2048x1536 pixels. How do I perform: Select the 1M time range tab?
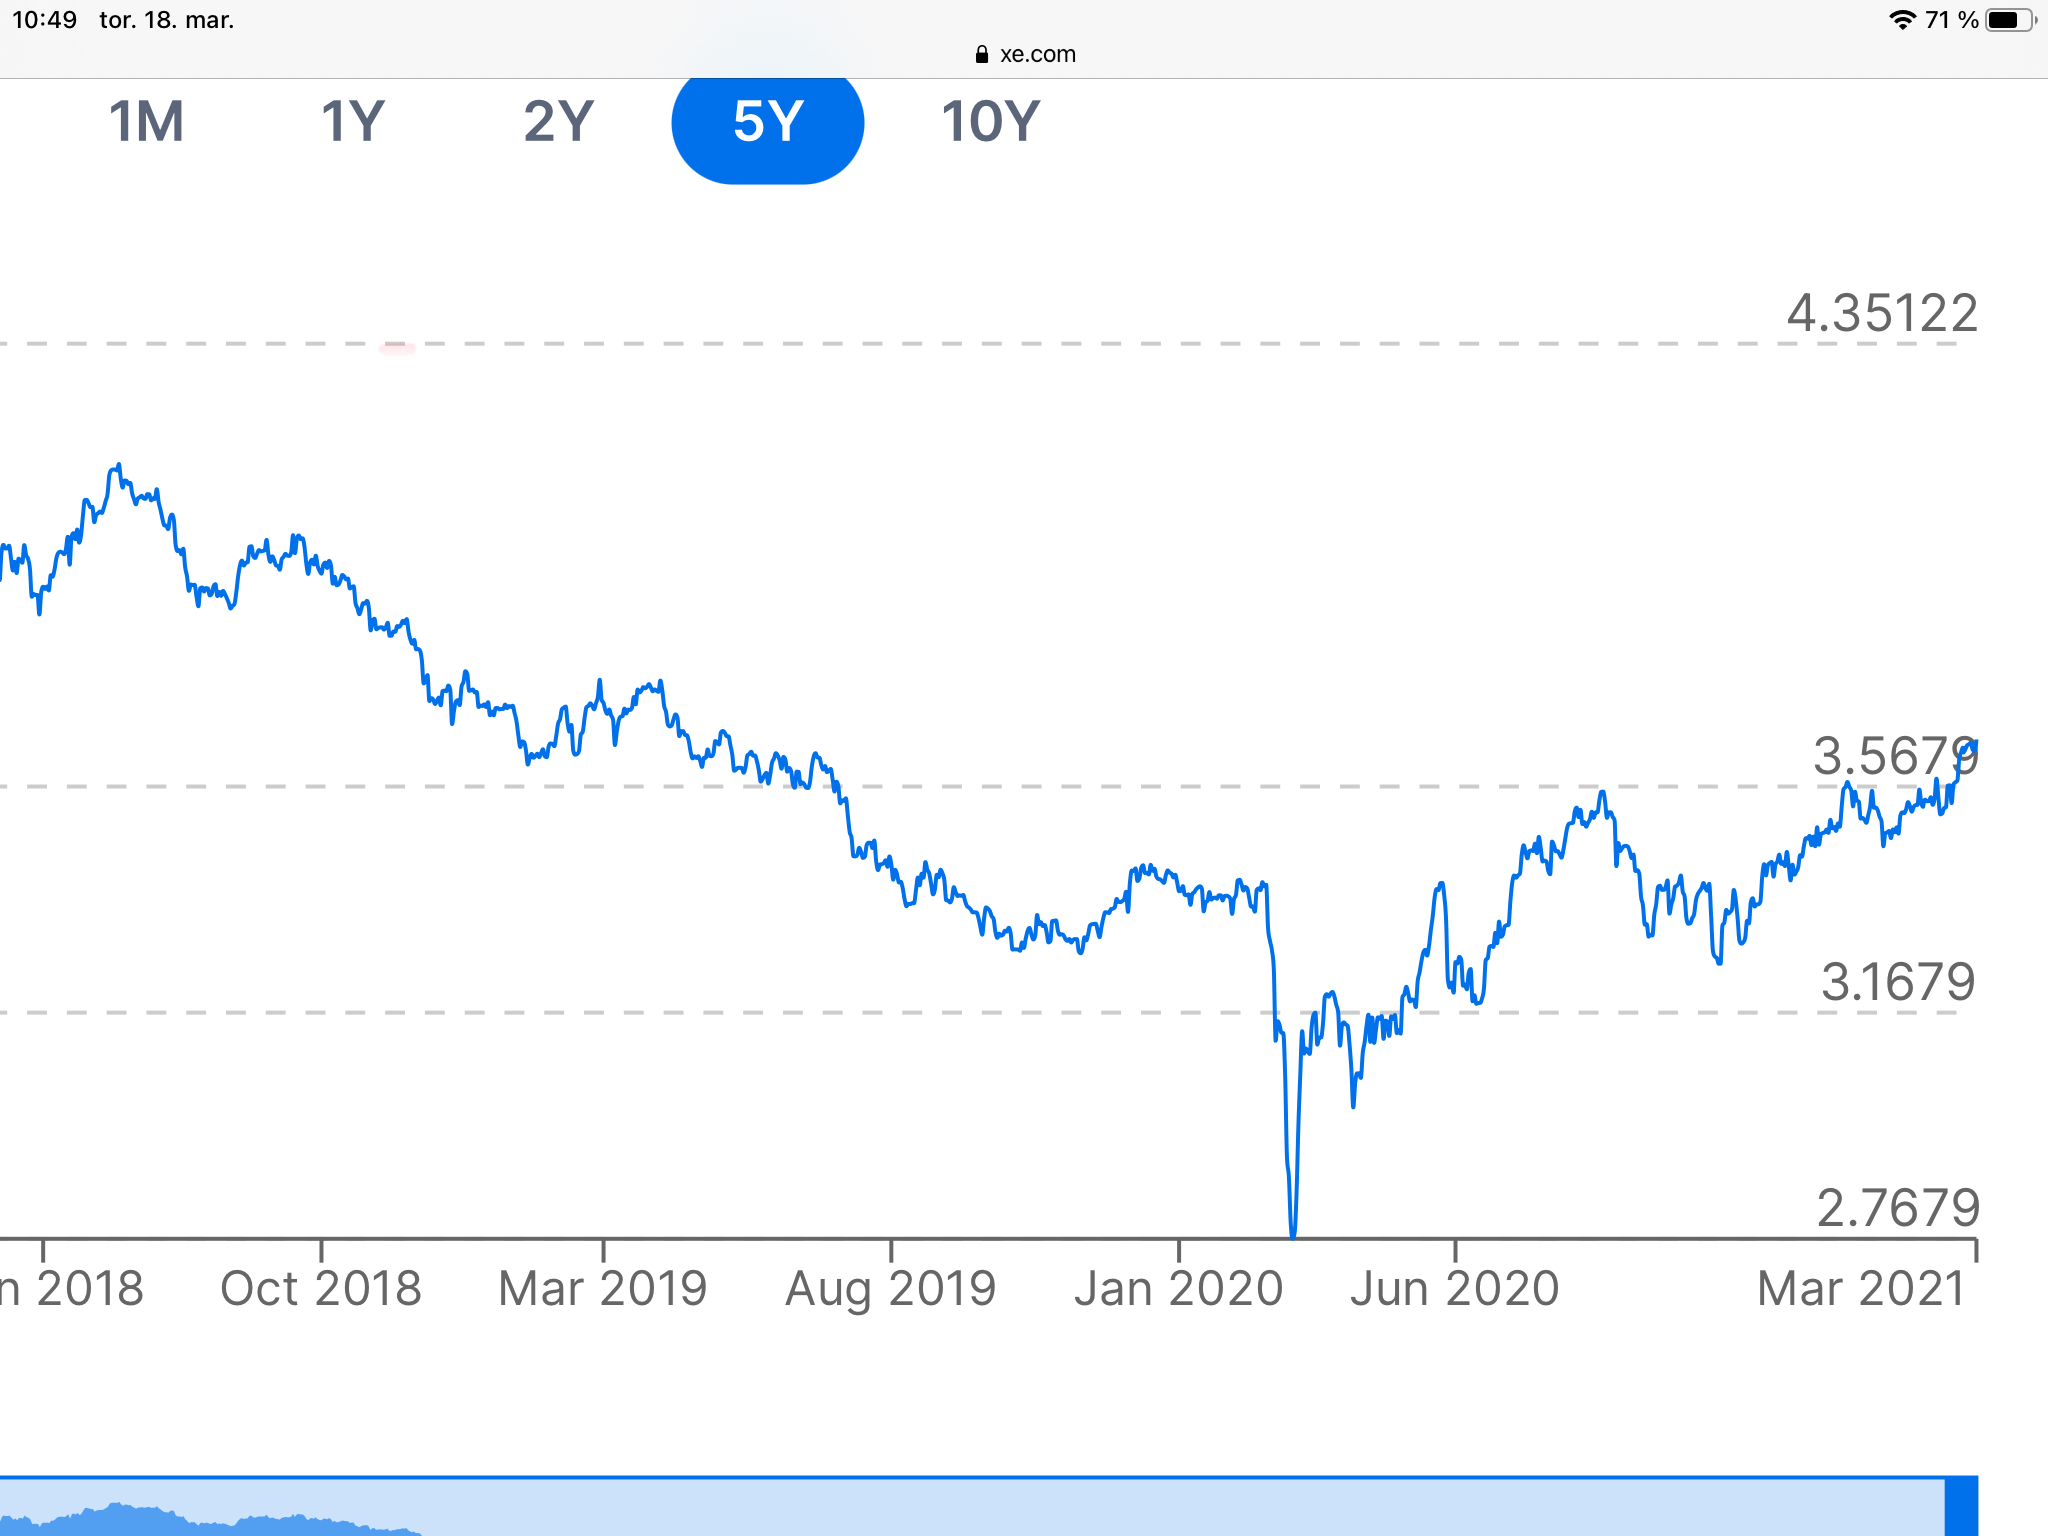[146, 122]
